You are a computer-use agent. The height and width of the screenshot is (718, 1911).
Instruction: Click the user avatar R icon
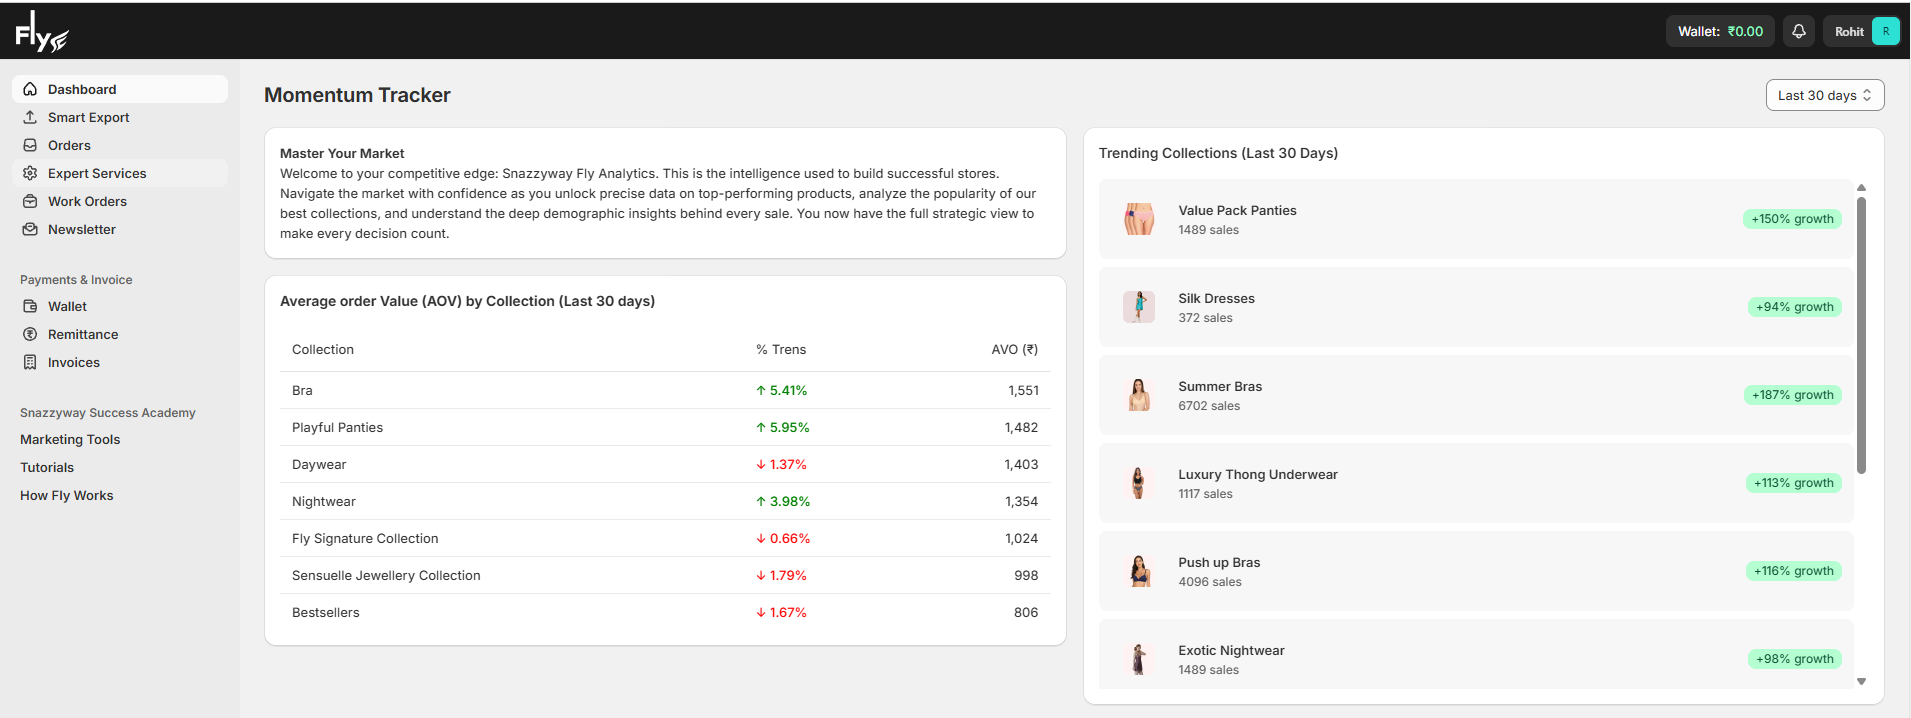click(x=1886, y=31)
